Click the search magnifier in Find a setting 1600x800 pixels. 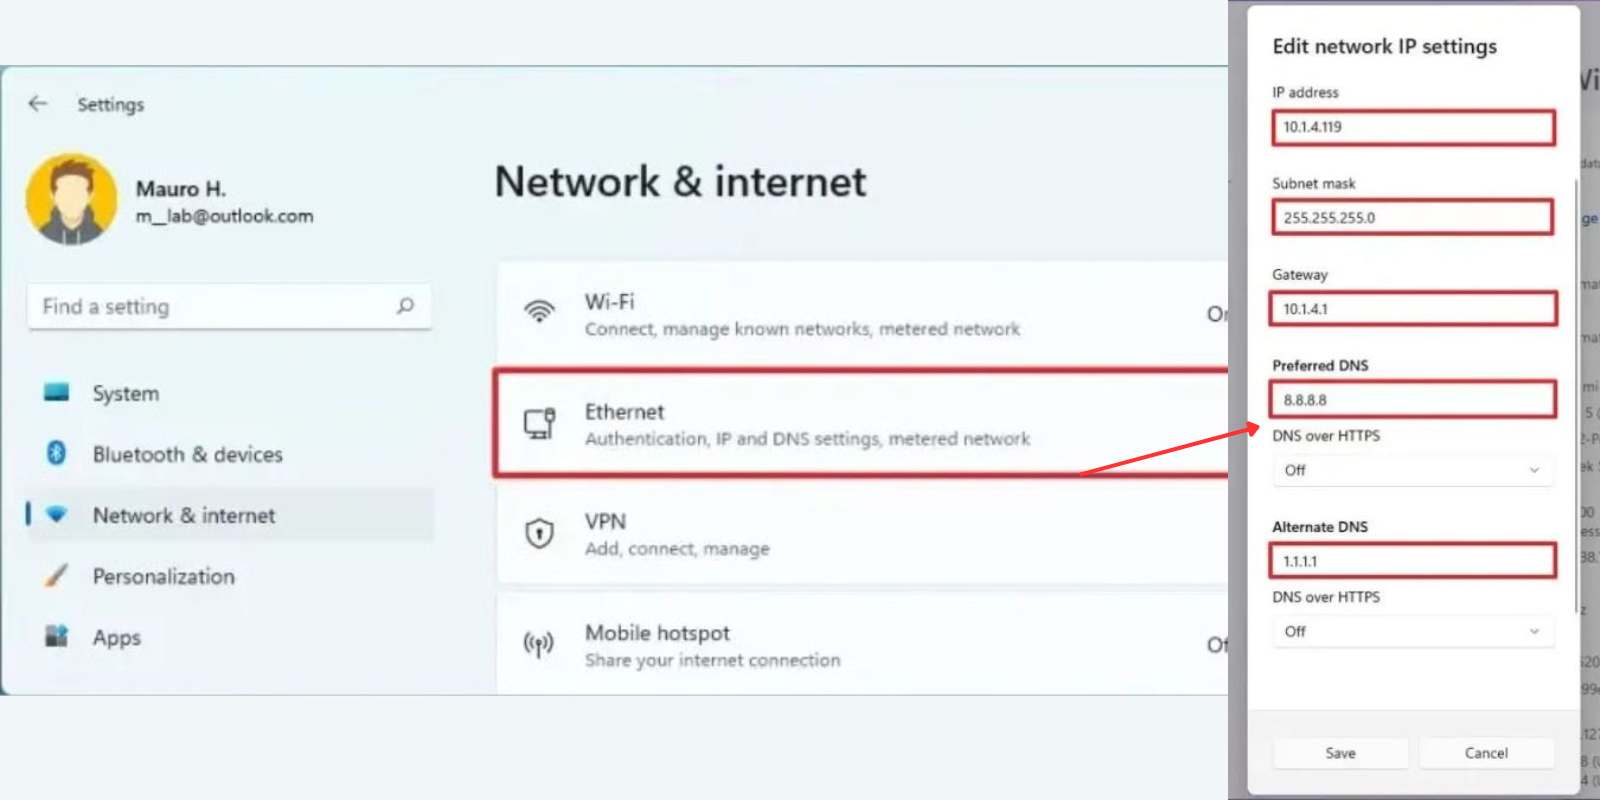coord(405,306)
